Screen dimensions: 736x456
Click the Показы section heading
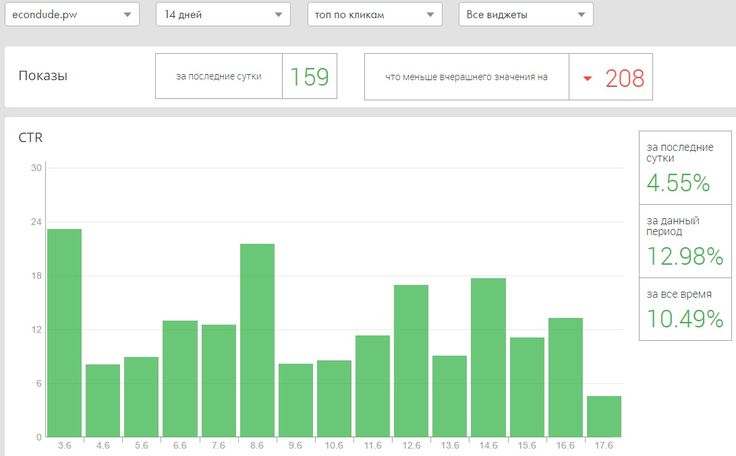tap(43, 76)
